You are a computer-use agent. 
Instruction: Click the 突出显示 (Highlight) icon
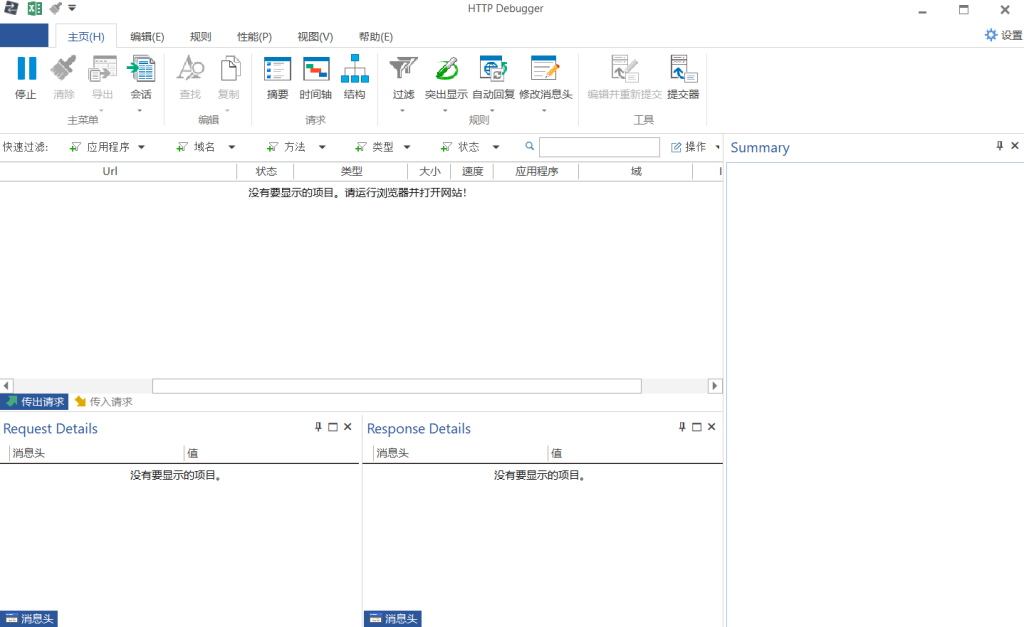(447, 69)
